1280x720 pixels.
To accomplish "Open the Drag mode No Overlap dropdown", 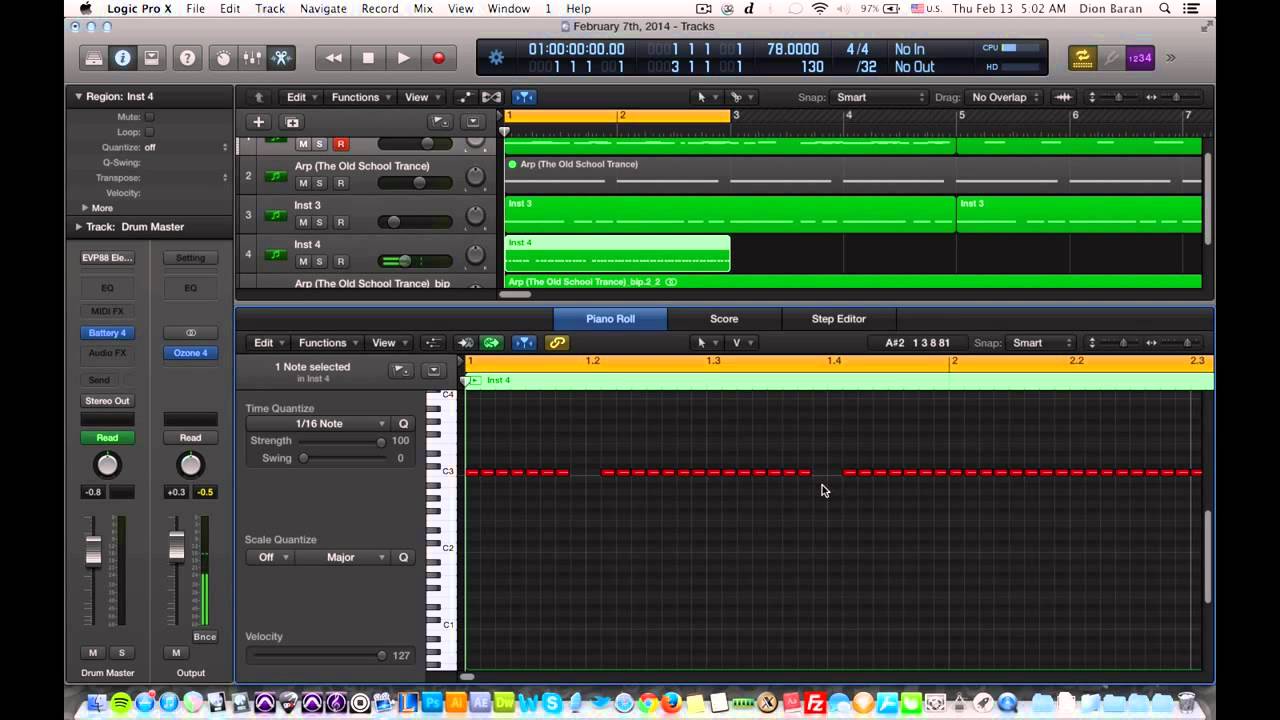I will point(1006,97).
